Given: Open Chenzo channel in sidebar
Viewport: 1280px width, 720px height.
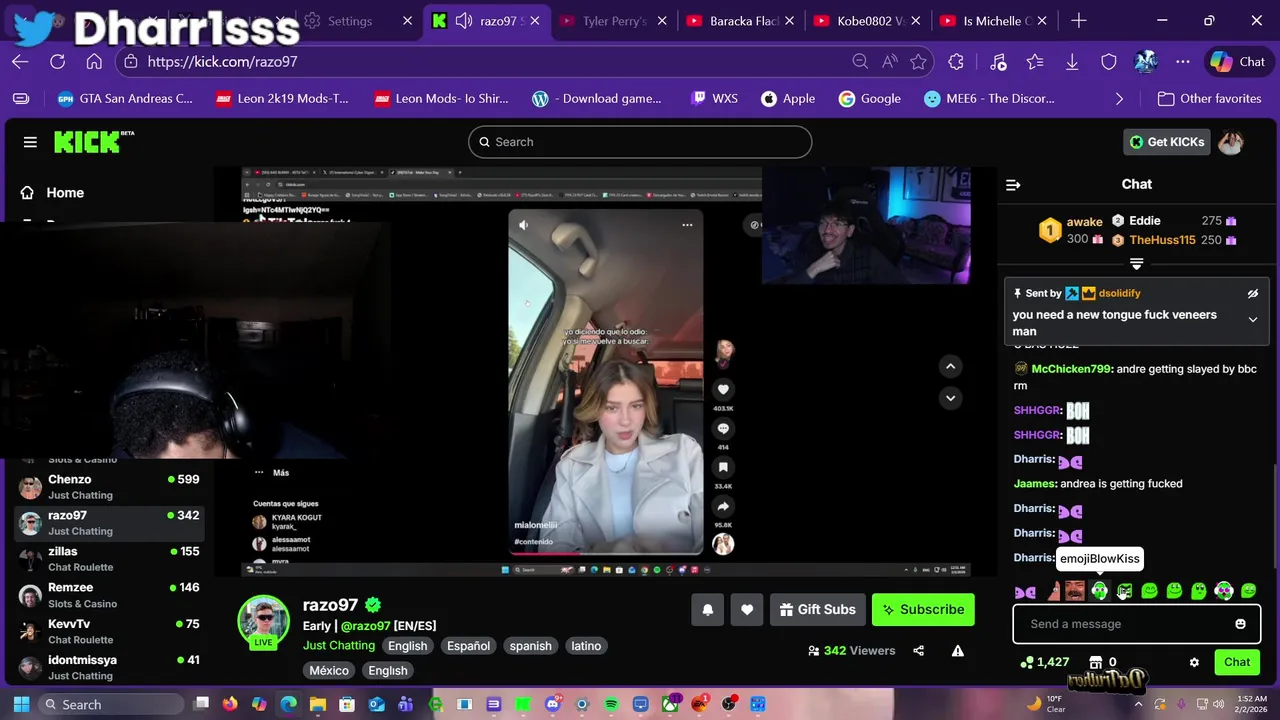Looking at the screenshot, I should pos(109,487).
